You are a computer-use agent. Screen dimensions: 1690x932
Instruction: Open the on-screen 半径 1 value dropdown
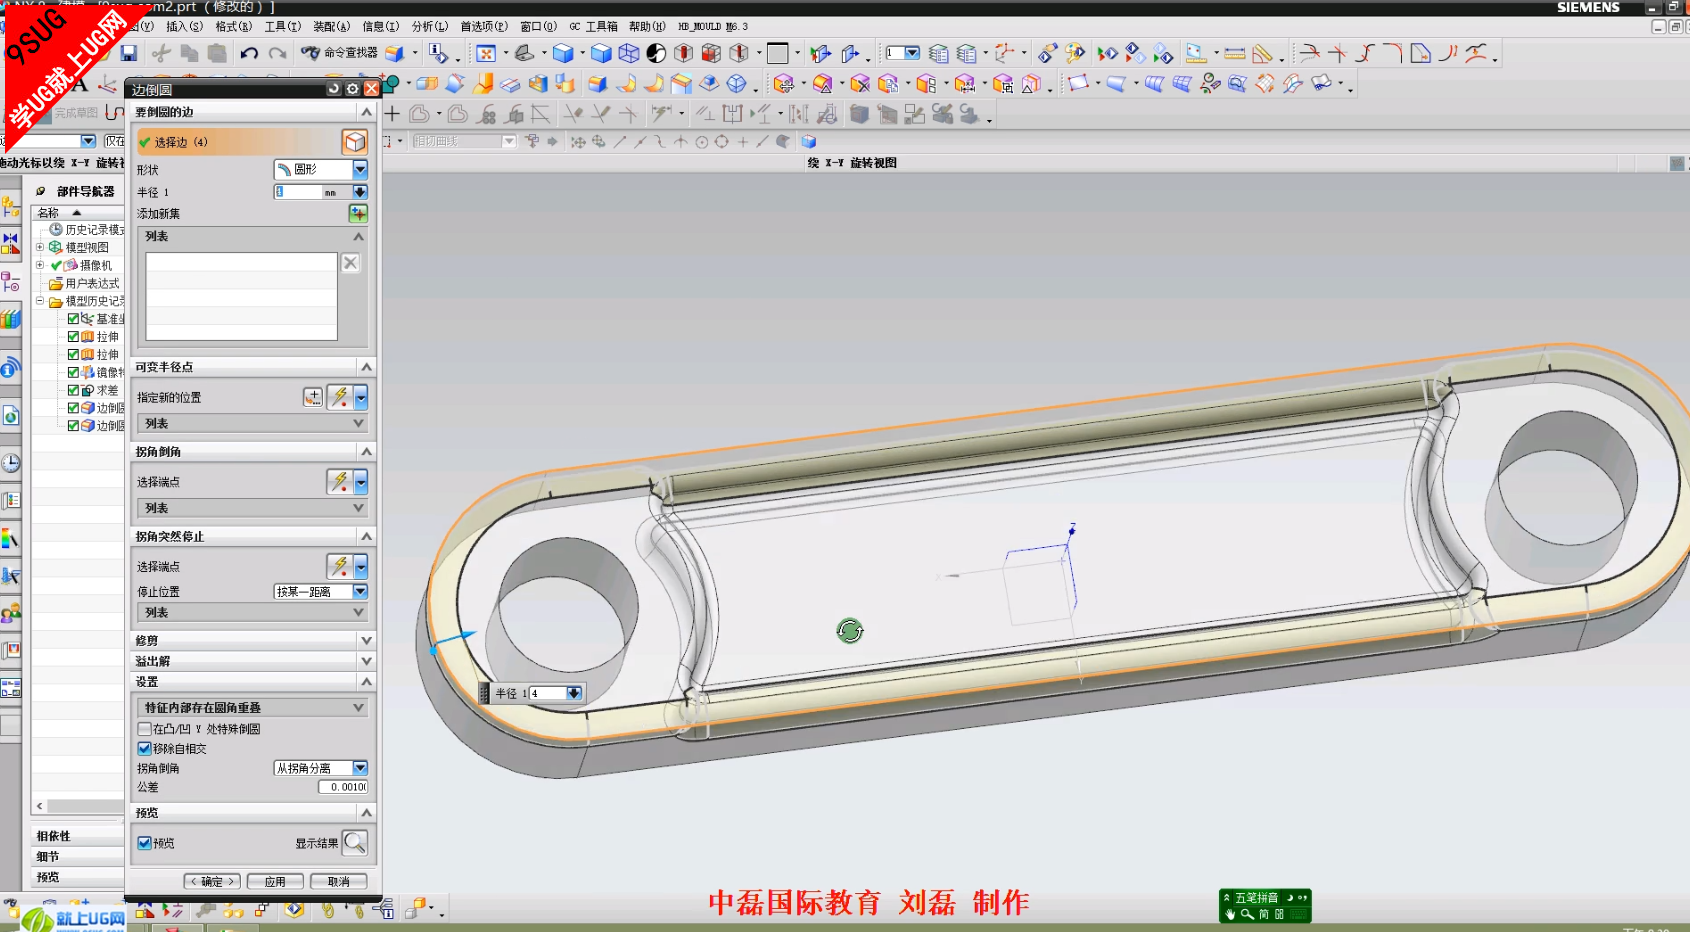(574, 693)
